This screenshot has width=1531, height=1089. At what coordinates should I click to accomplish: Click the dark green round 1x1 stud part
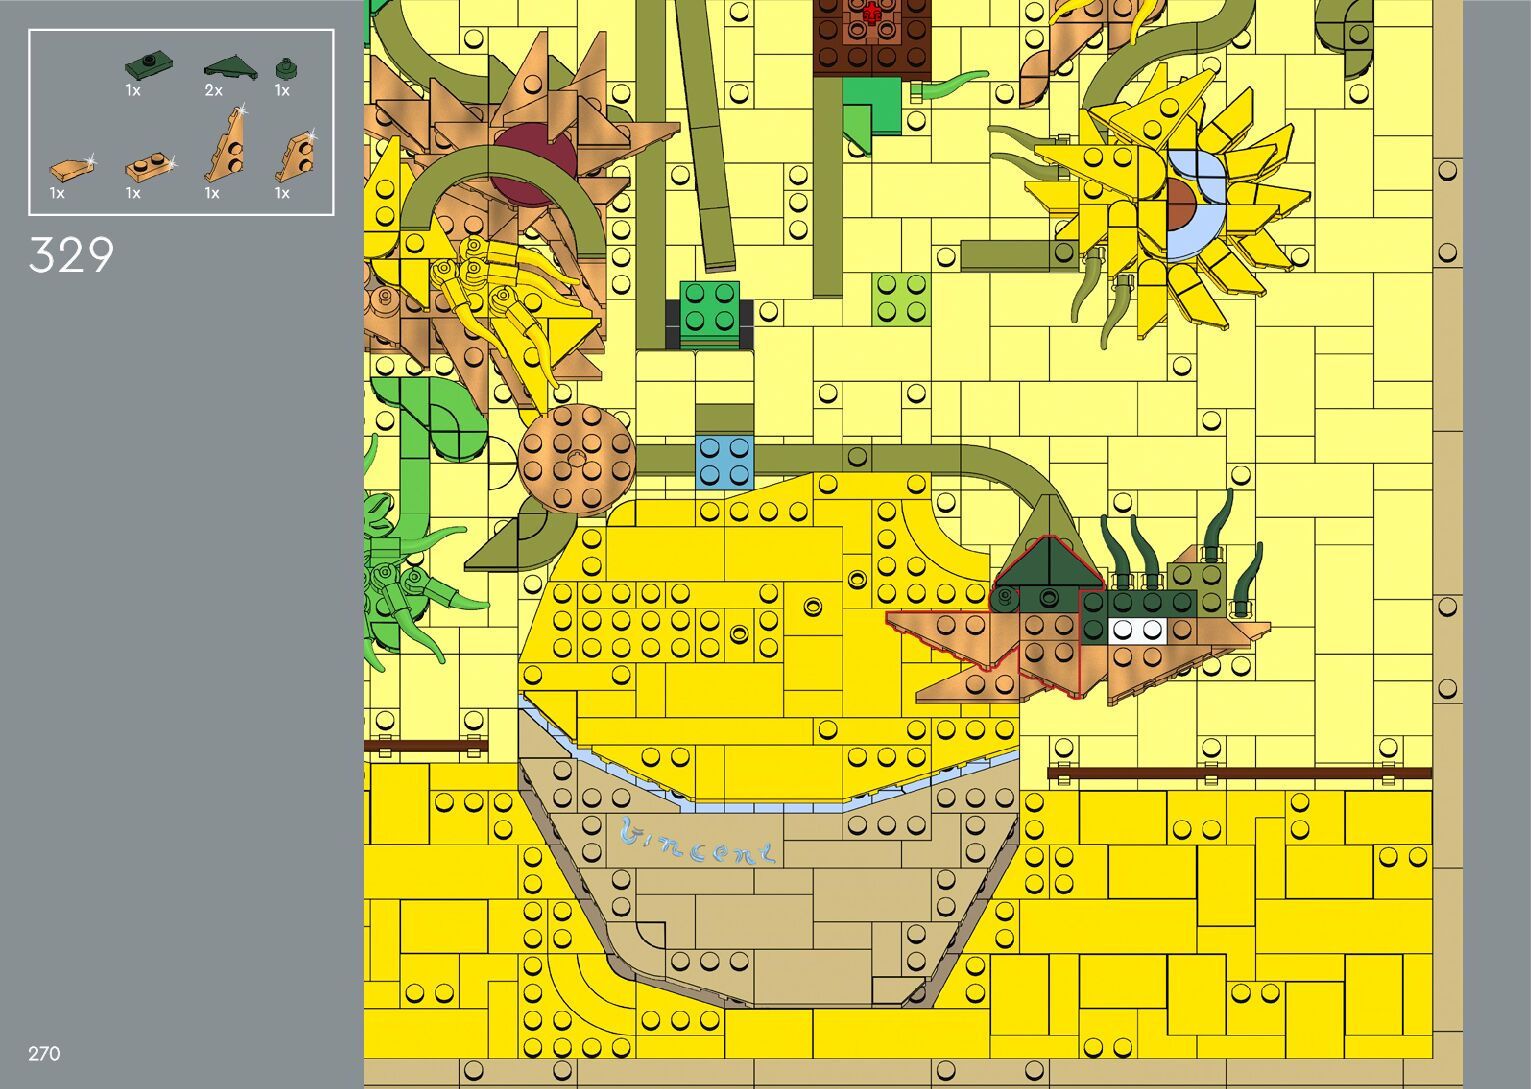pos(286,68)
